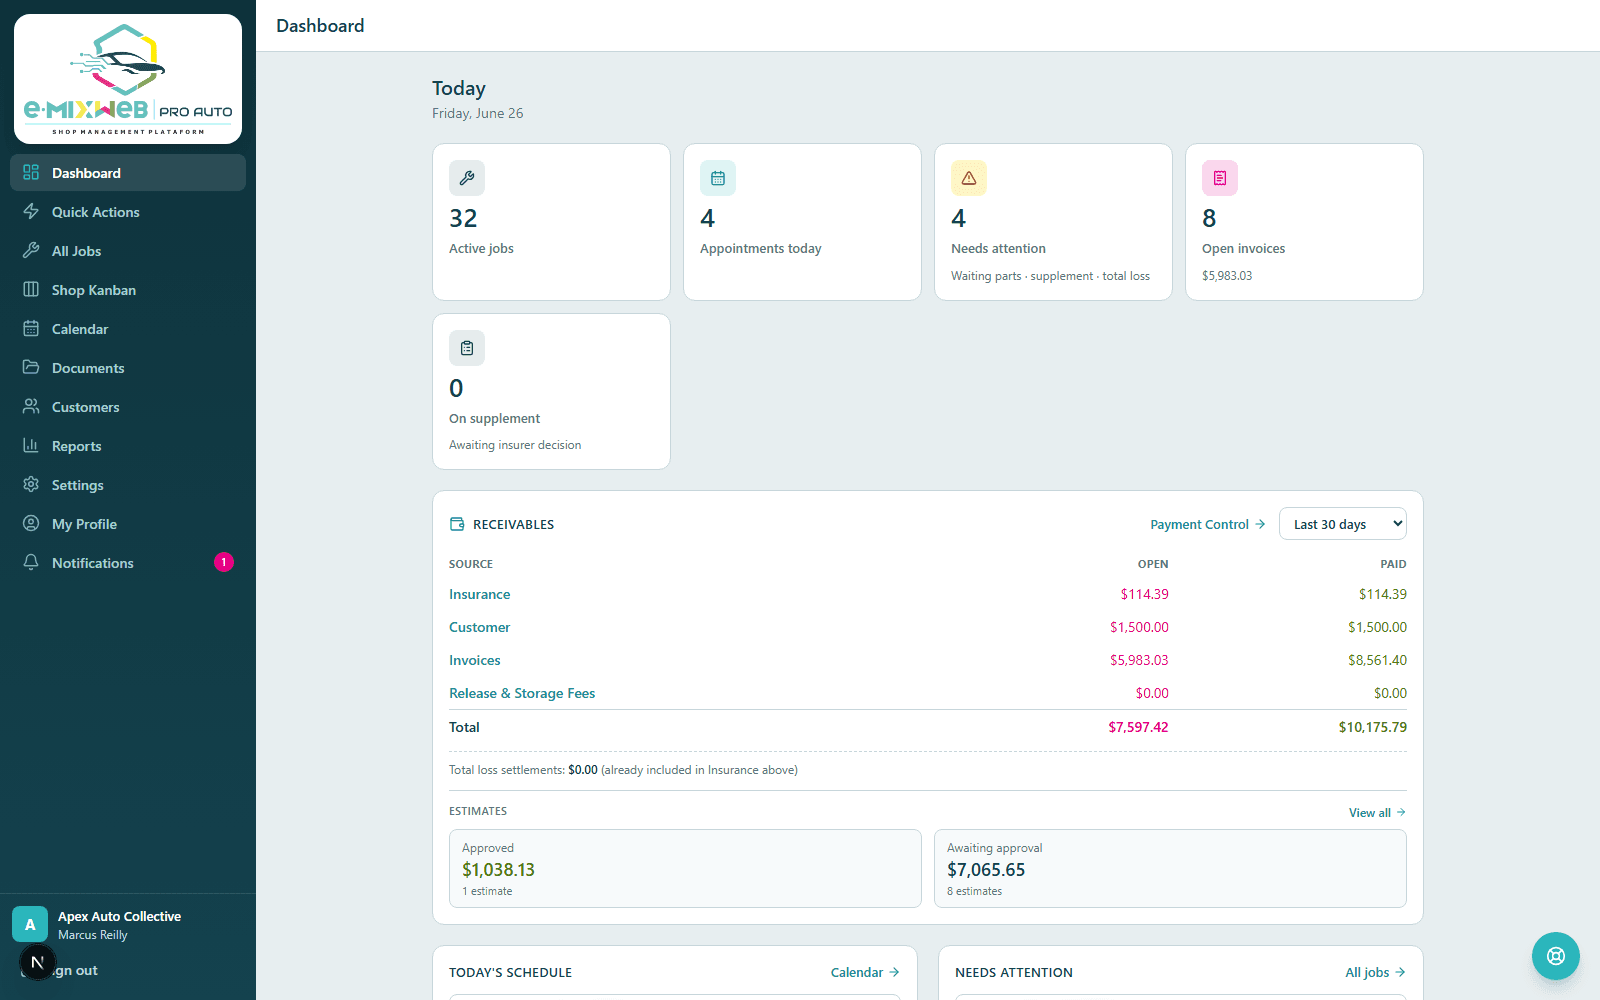
Task: Navigate to Reports section
Action: point(128,445)
